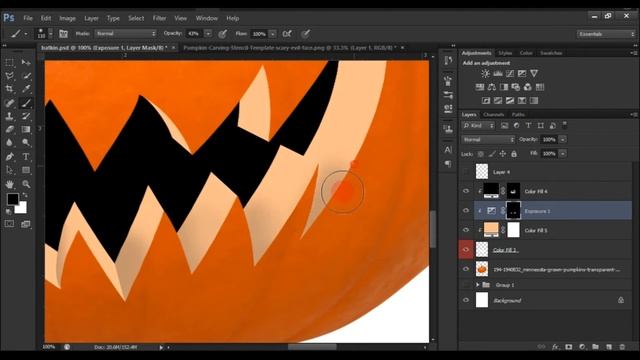640x360 pixels.
Task: Hide the Background layer
Action: point(466,300)
